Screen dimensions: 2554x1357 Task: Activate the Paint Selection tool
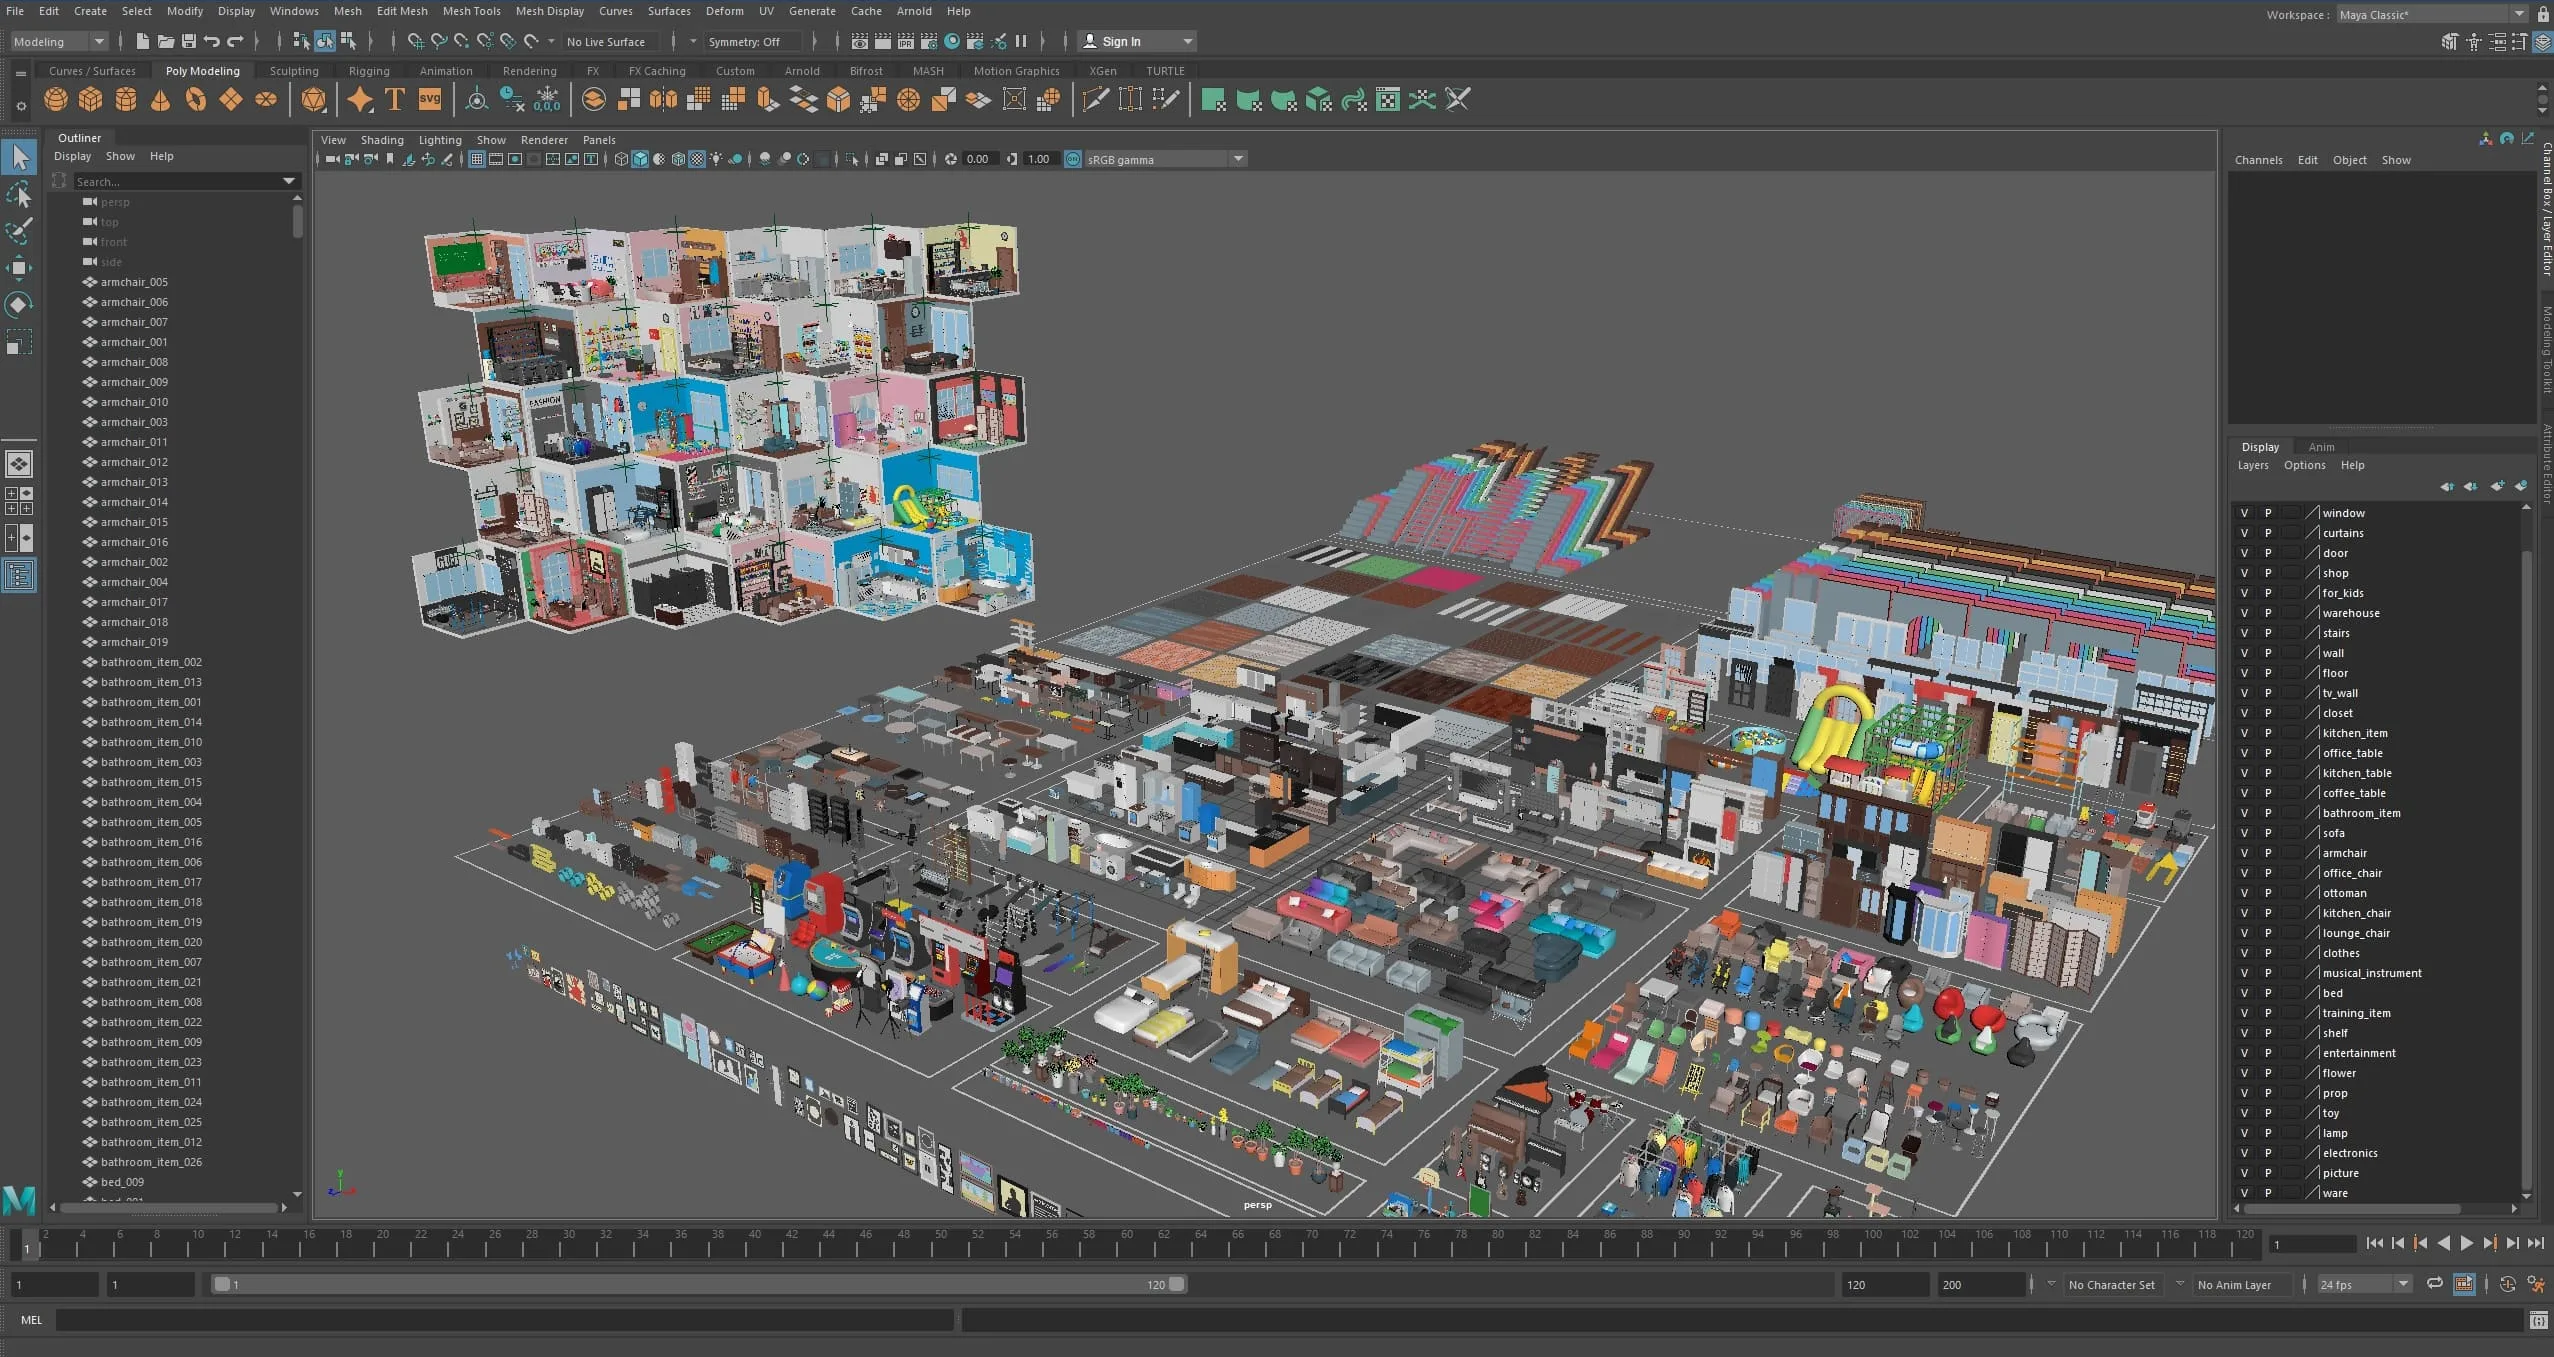point(20,232)
